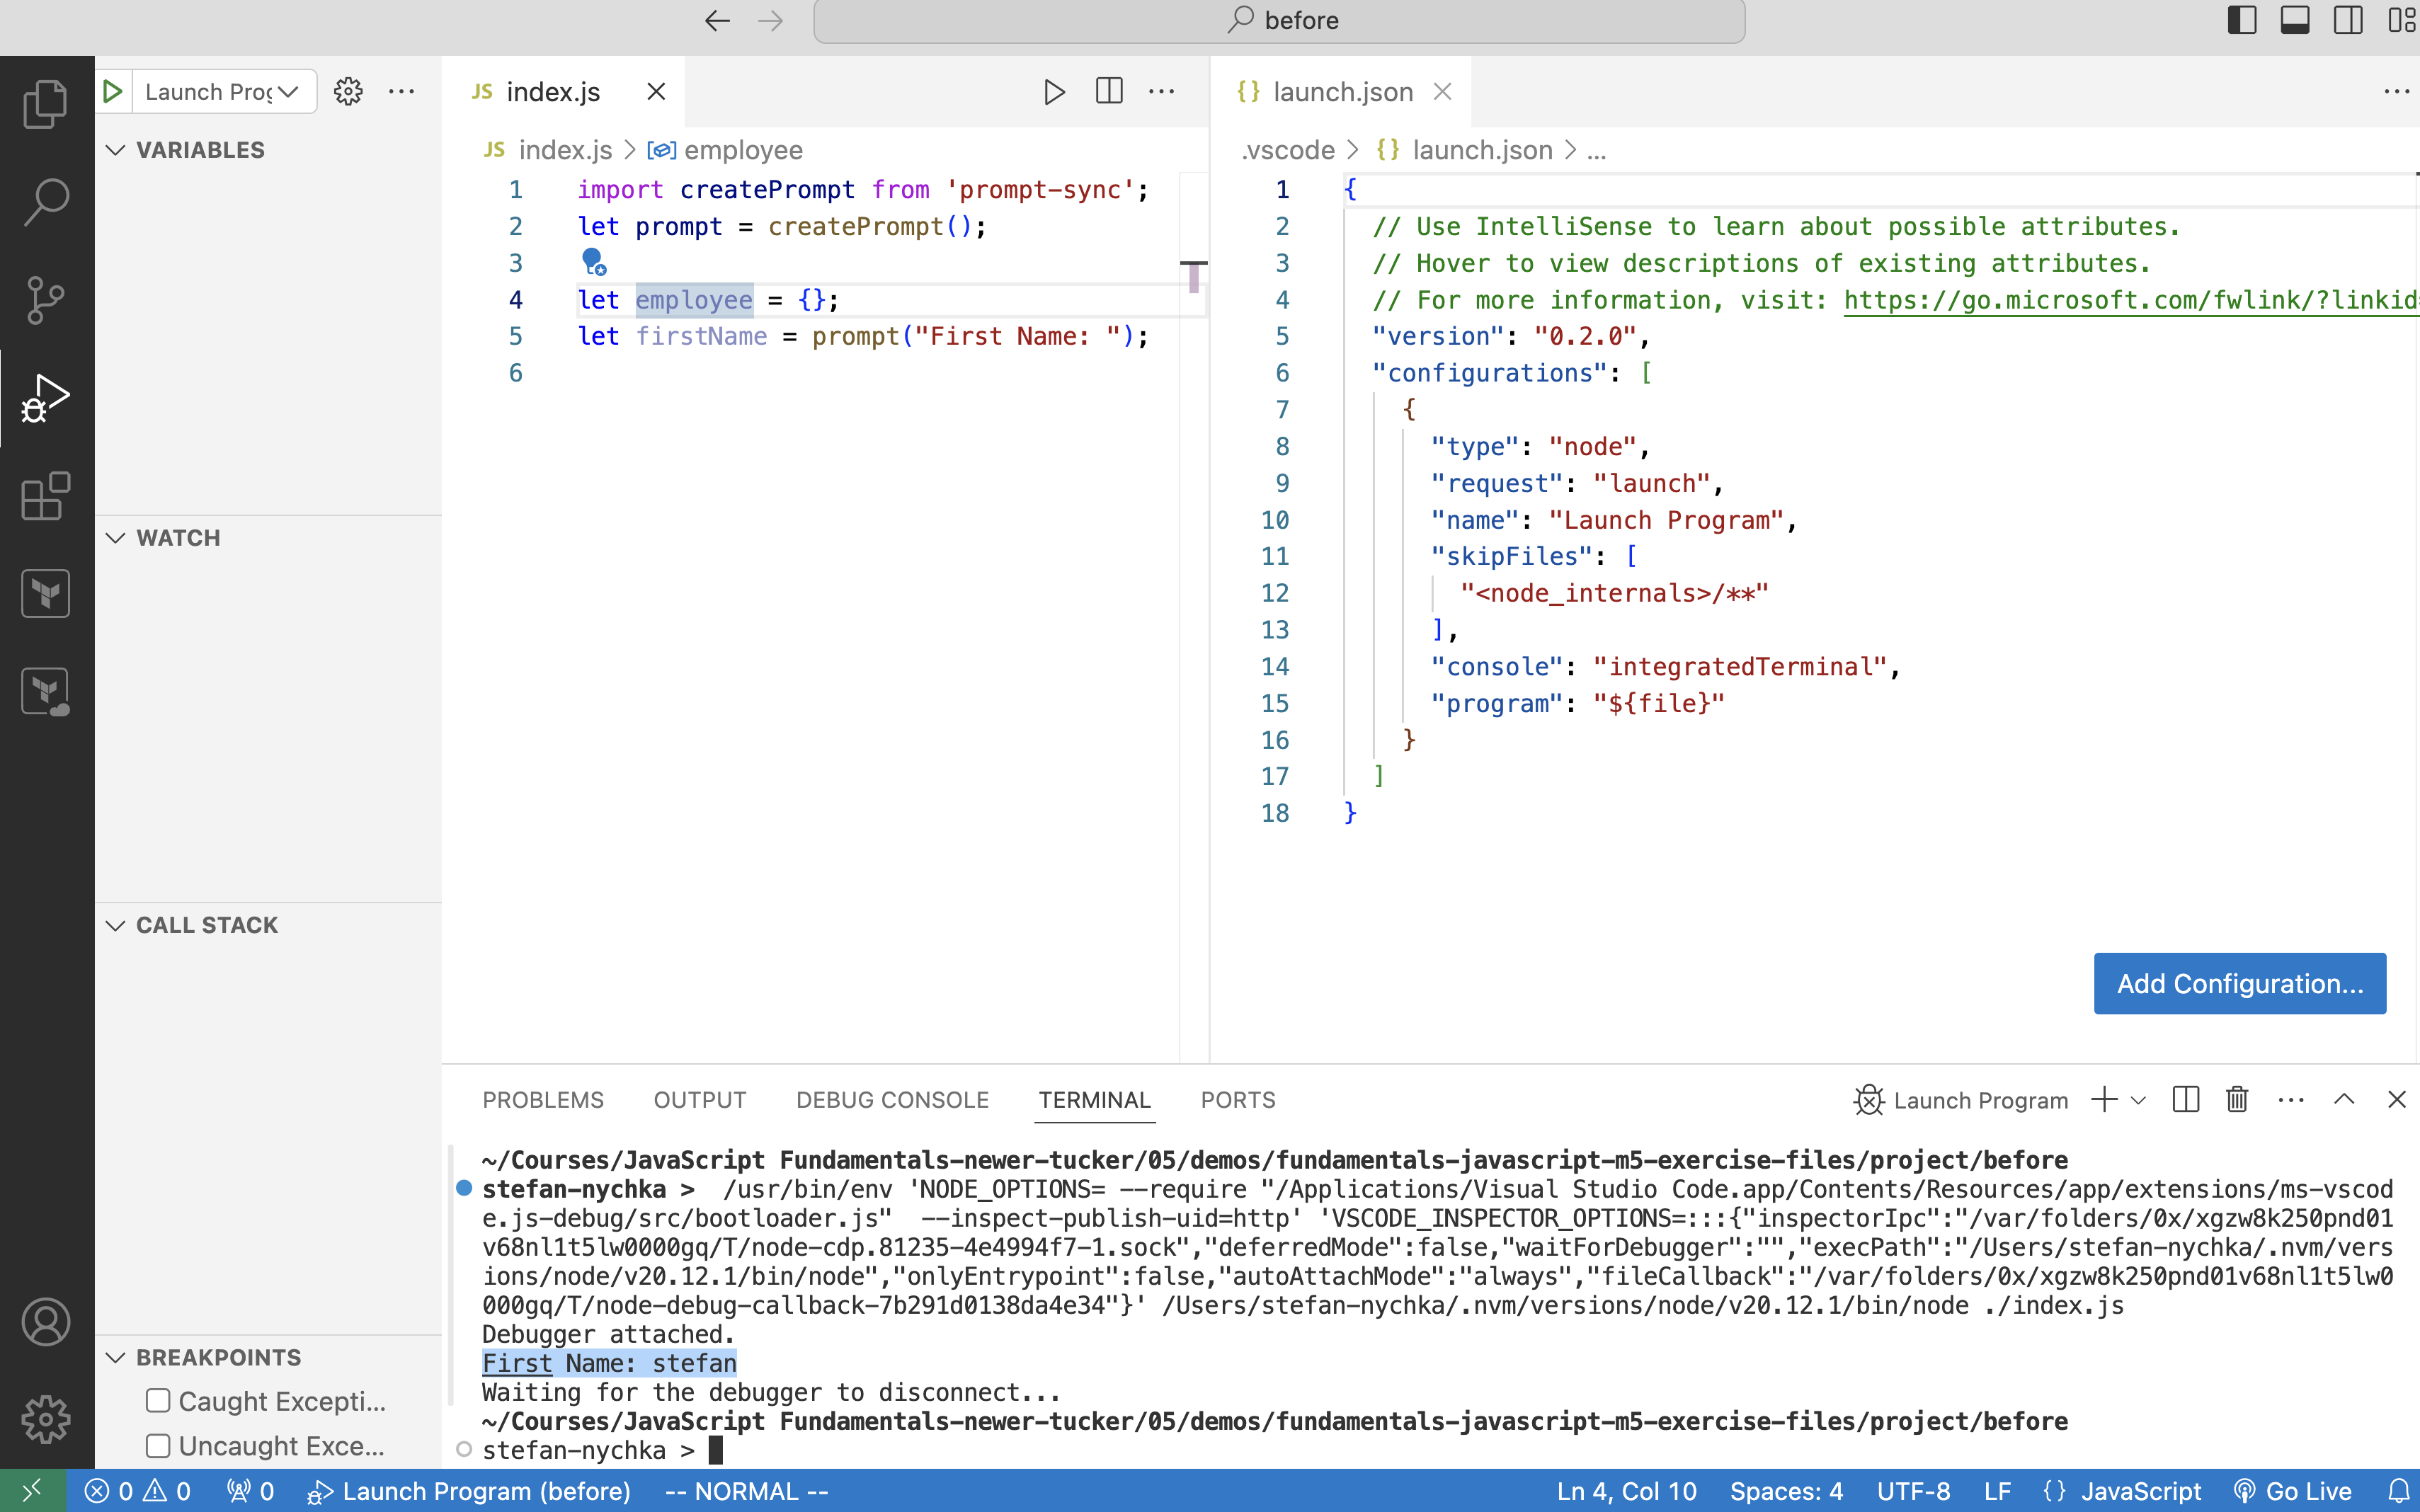2420x1512 pixels.
Task: Open the Launch Program configuration dropdown
Action: [x=224, y=92]
